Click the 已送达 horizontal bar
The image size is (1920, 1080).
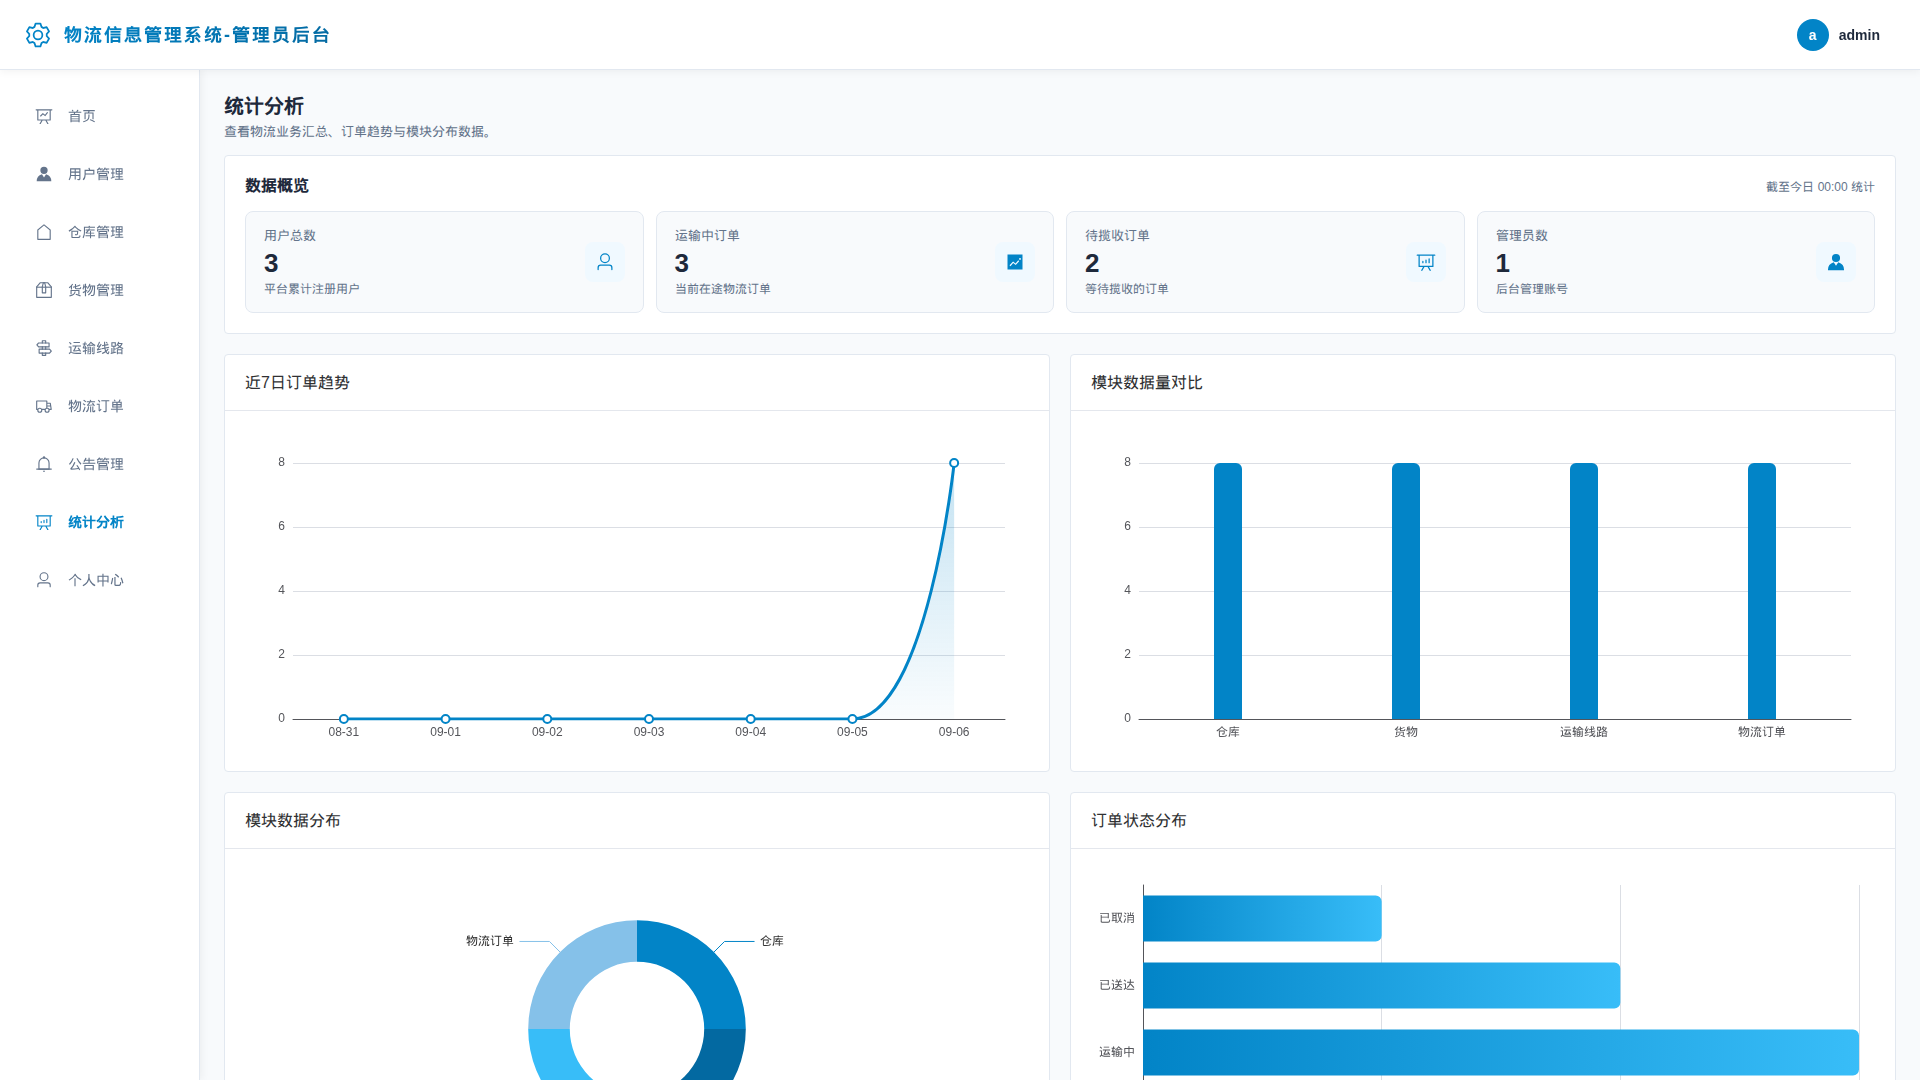(1381, 985)
